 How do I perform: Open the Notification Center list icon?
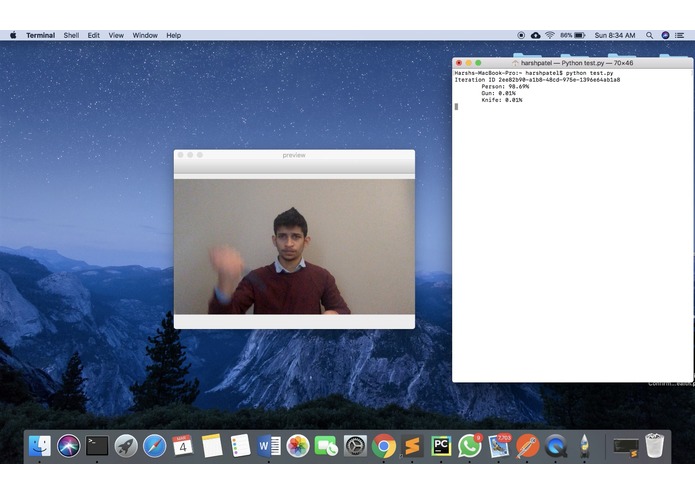[x=679, y=35]
